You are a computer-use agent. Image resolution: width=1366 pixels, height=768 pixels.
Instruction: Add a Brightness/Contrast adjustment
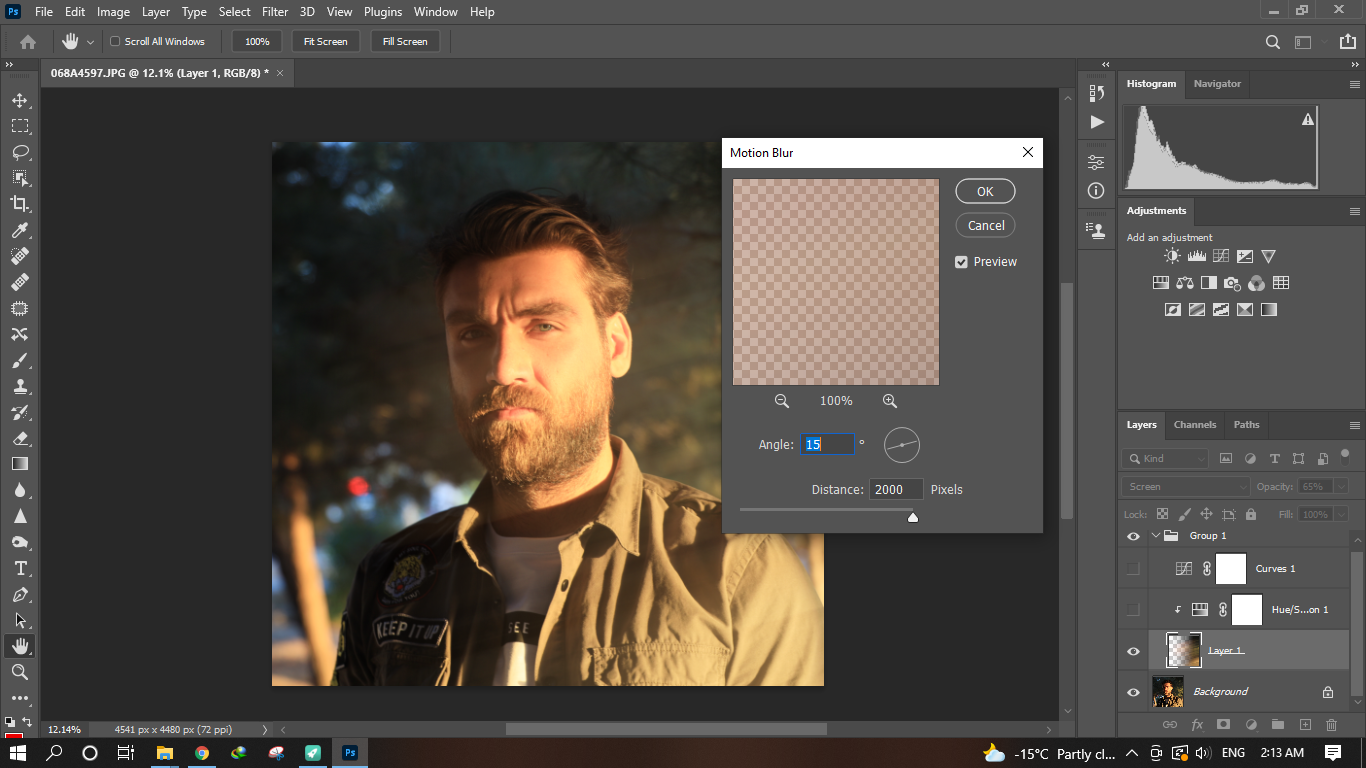pyautogui.click(x=1172, y=257)
